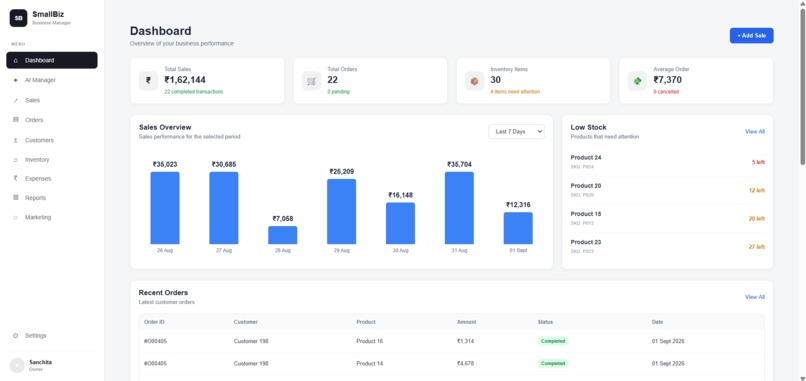Click Product 16 in Recent Orders
The image size is (806, 381).
(370, 341)
